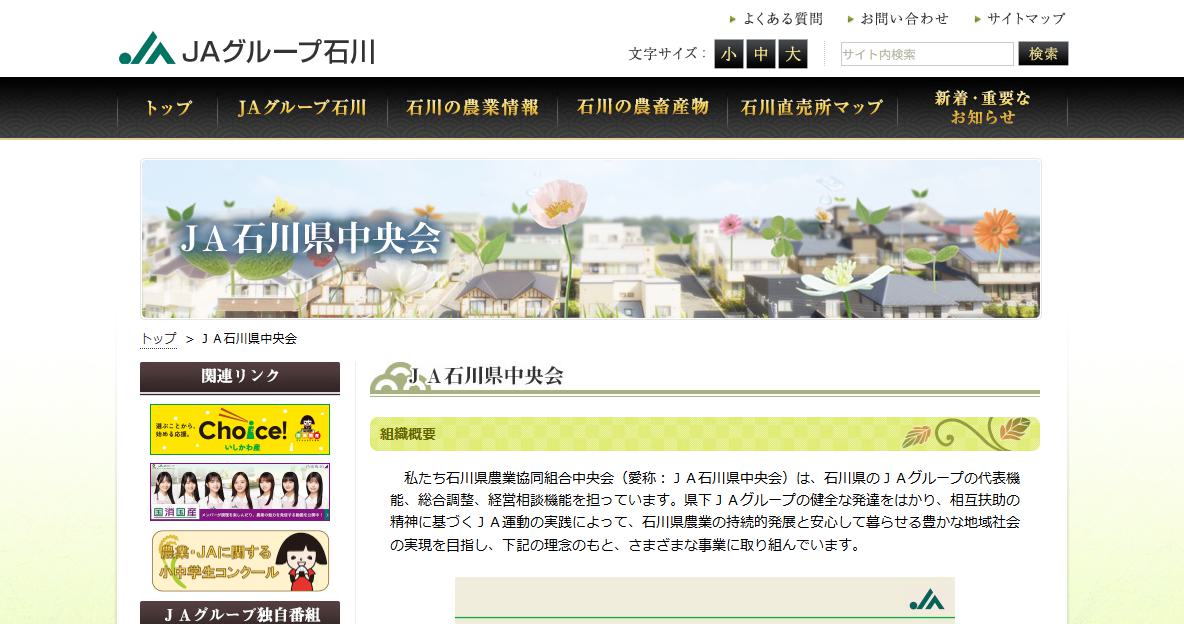Click the paragraph starting 私たち石川県農業協同組合中央会
The height and width of the screenshot is (624, 1184).
(705, 511)
